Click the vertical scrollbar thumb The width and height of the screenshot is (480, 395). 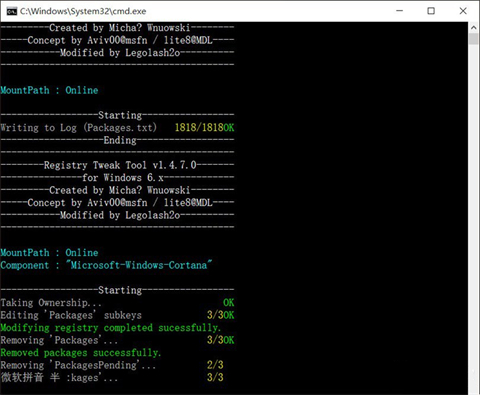[x=473, y=39]
